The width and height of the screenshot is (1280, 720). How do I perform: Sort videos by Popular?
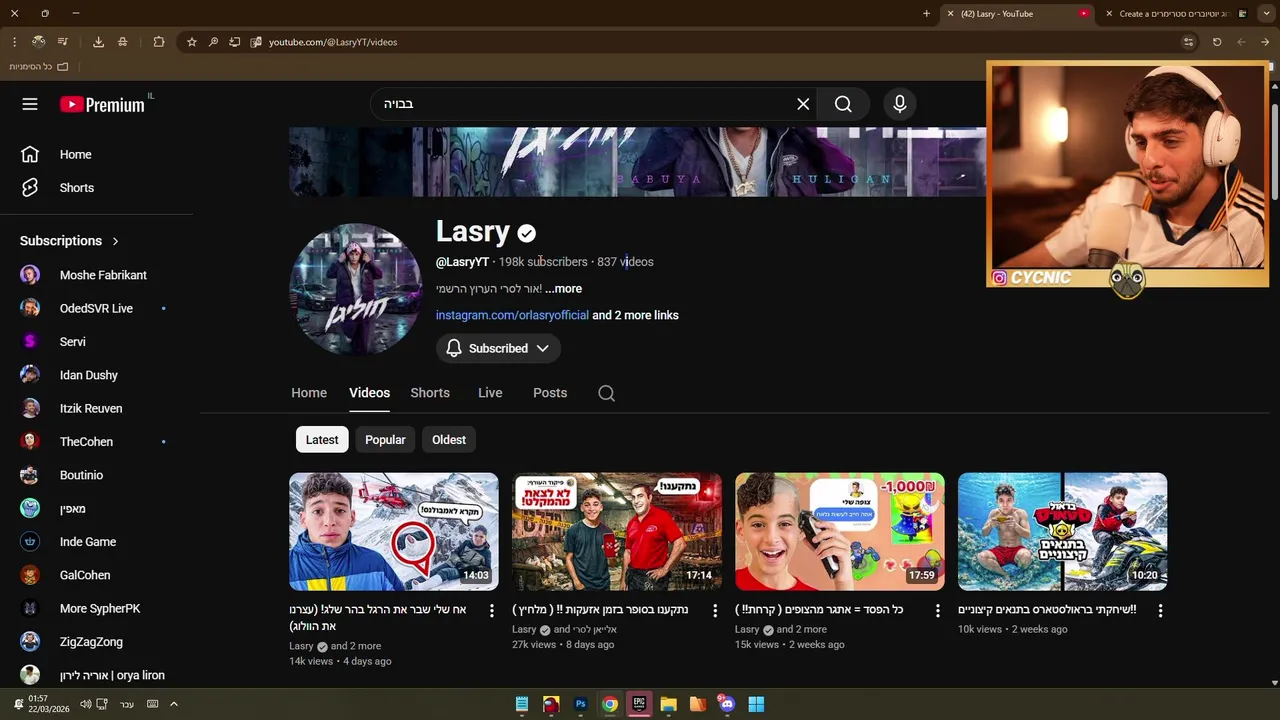click(385, 440)
